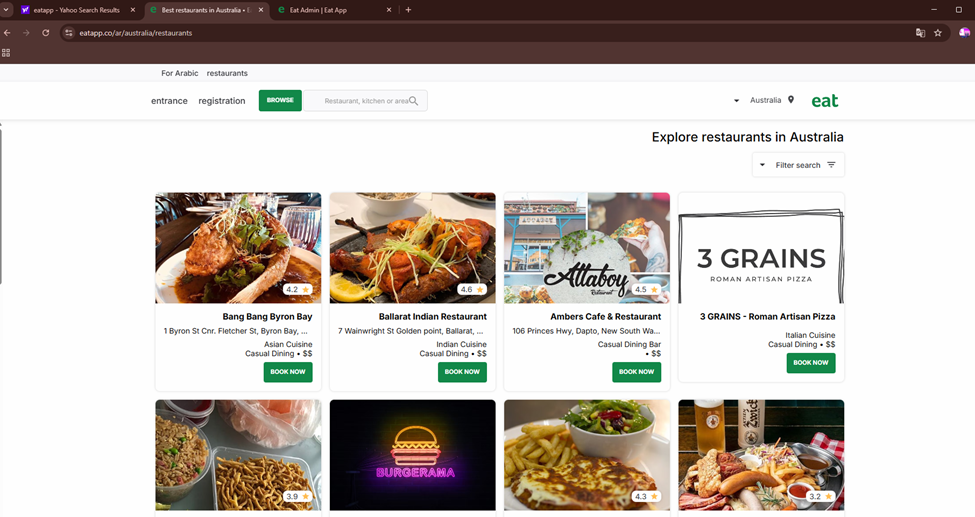Click the 7 Wainwright St address text
Viewport: 975px width, 517px height.
410,331
